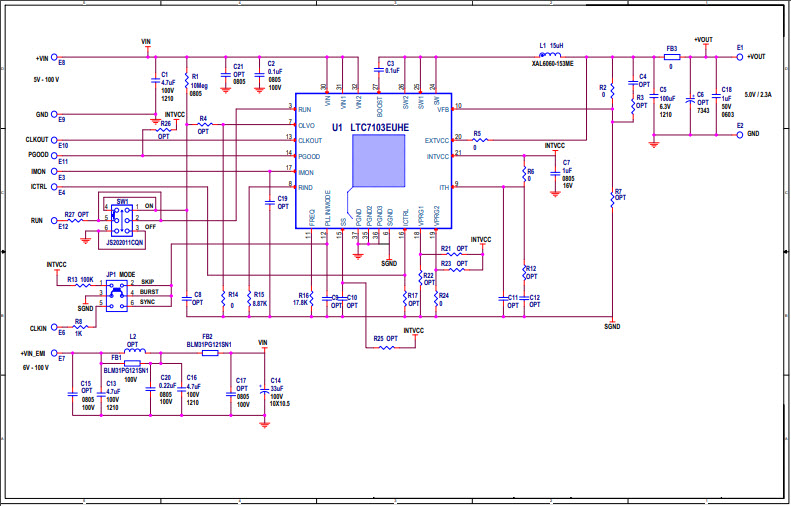Select the BURST position on JP1
The width and height of the screenshot is (791, 506).
coord(149,291)
